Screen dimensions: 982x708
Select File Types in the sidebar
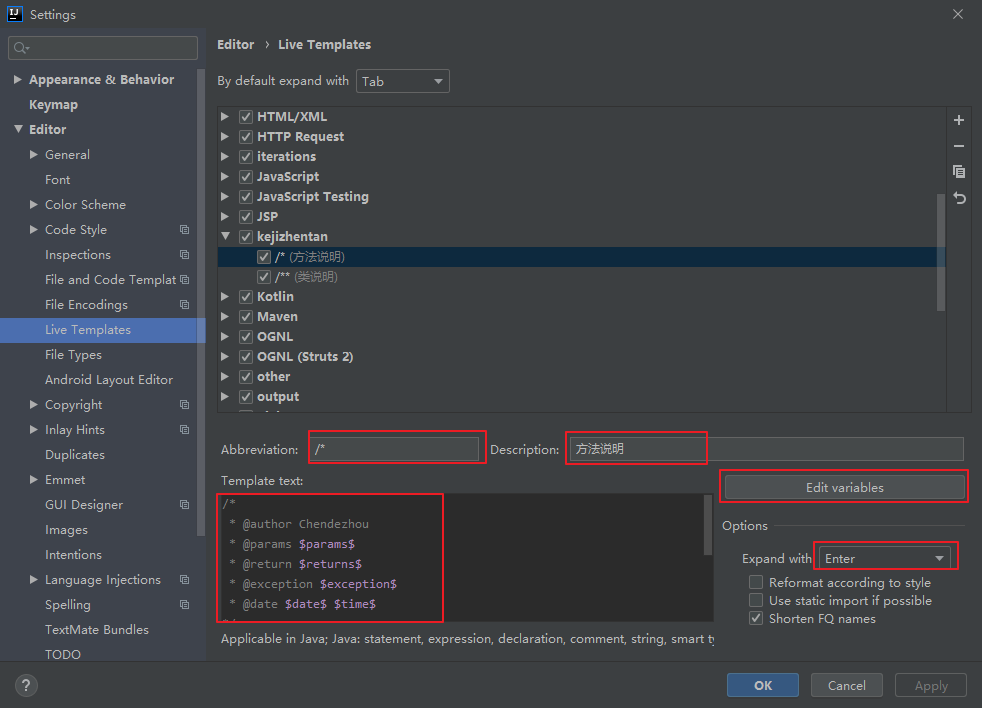[x=73, y=355]
